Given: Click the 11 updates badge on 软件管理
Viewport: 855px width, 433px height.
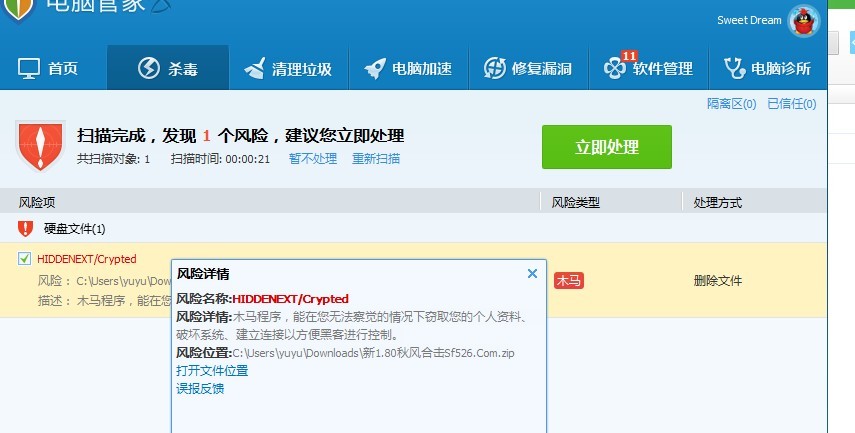Looking at the screenshot, I should [x=629, y=56].
